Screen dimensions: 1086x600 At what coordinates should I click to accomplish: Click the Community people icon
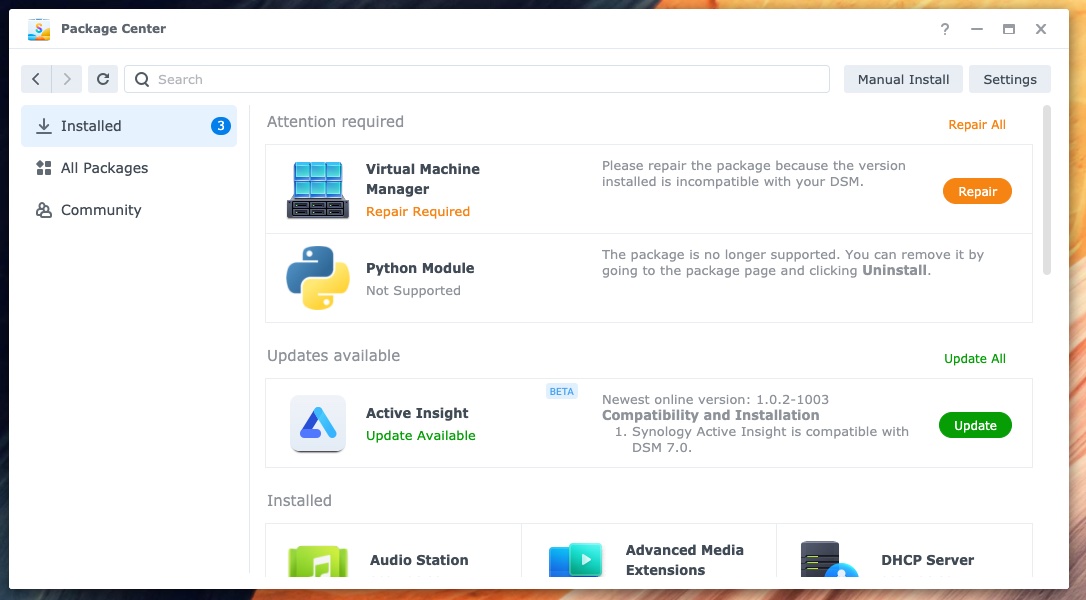44,210
